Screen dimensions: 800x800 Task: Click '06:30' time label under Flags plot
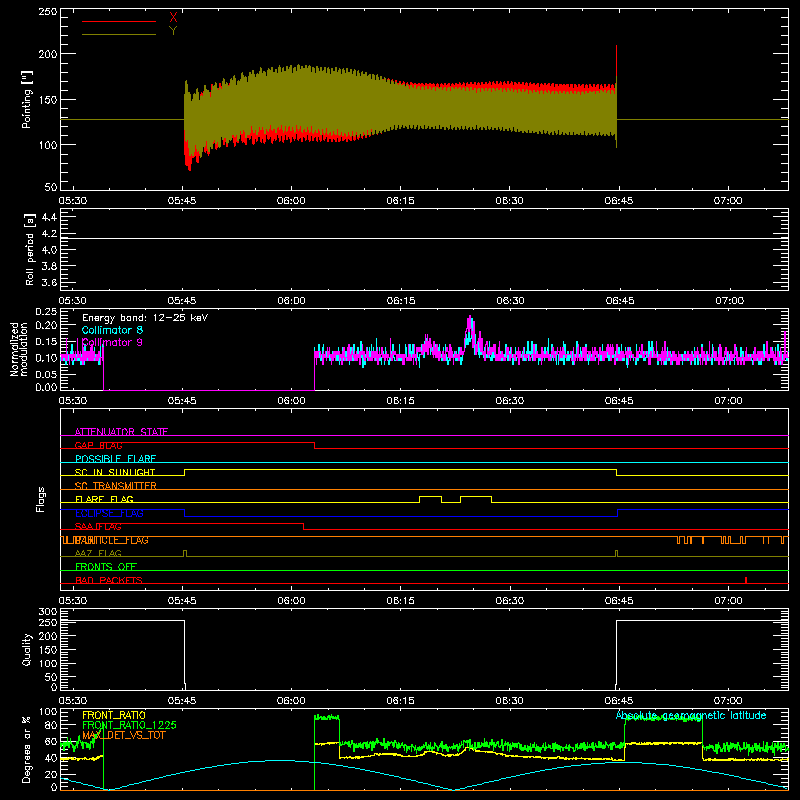coord(510,601)
